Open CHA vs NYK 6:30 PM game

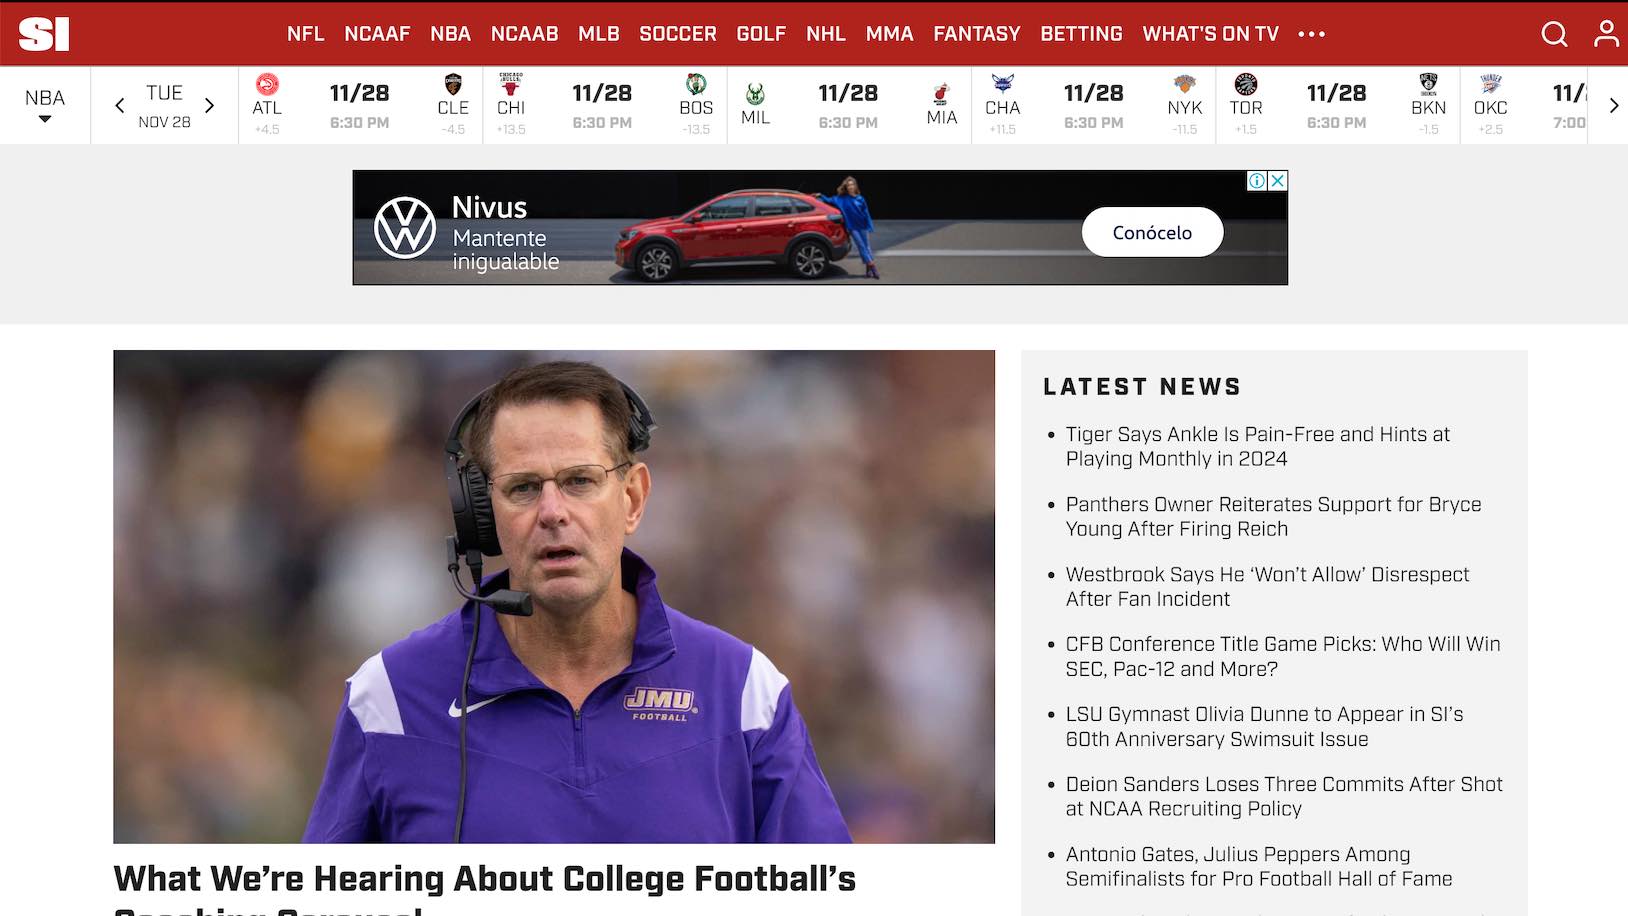pos(1093,105)
